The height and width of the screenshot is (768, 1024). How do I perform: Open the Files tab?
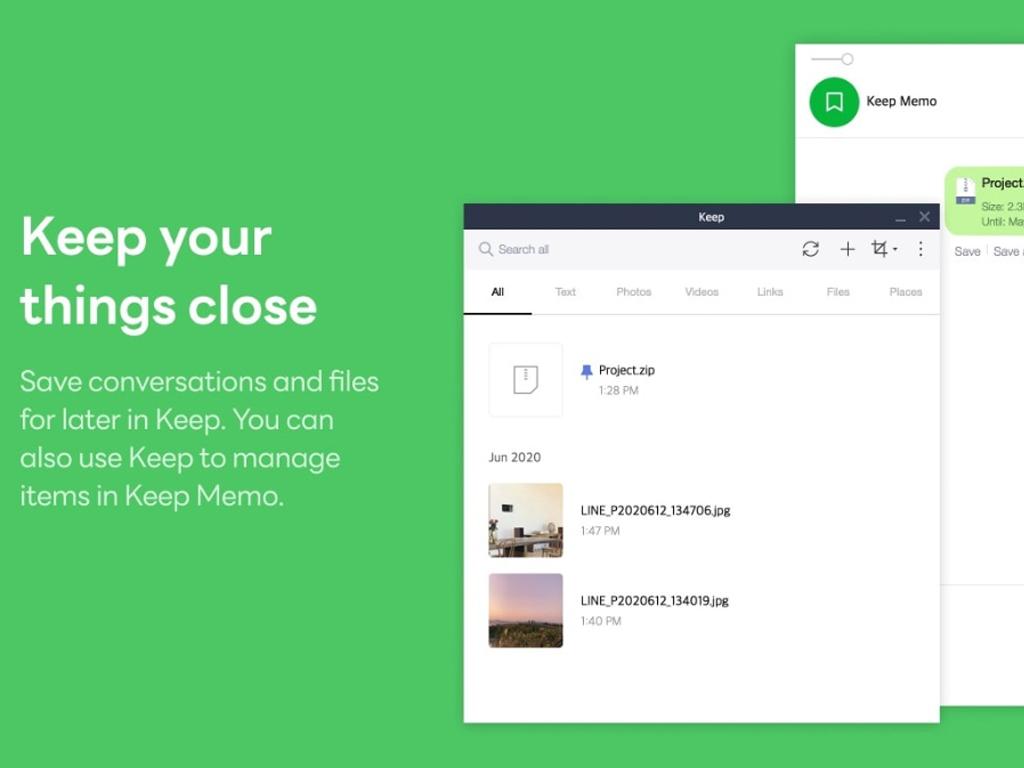[x=838, y=292]
